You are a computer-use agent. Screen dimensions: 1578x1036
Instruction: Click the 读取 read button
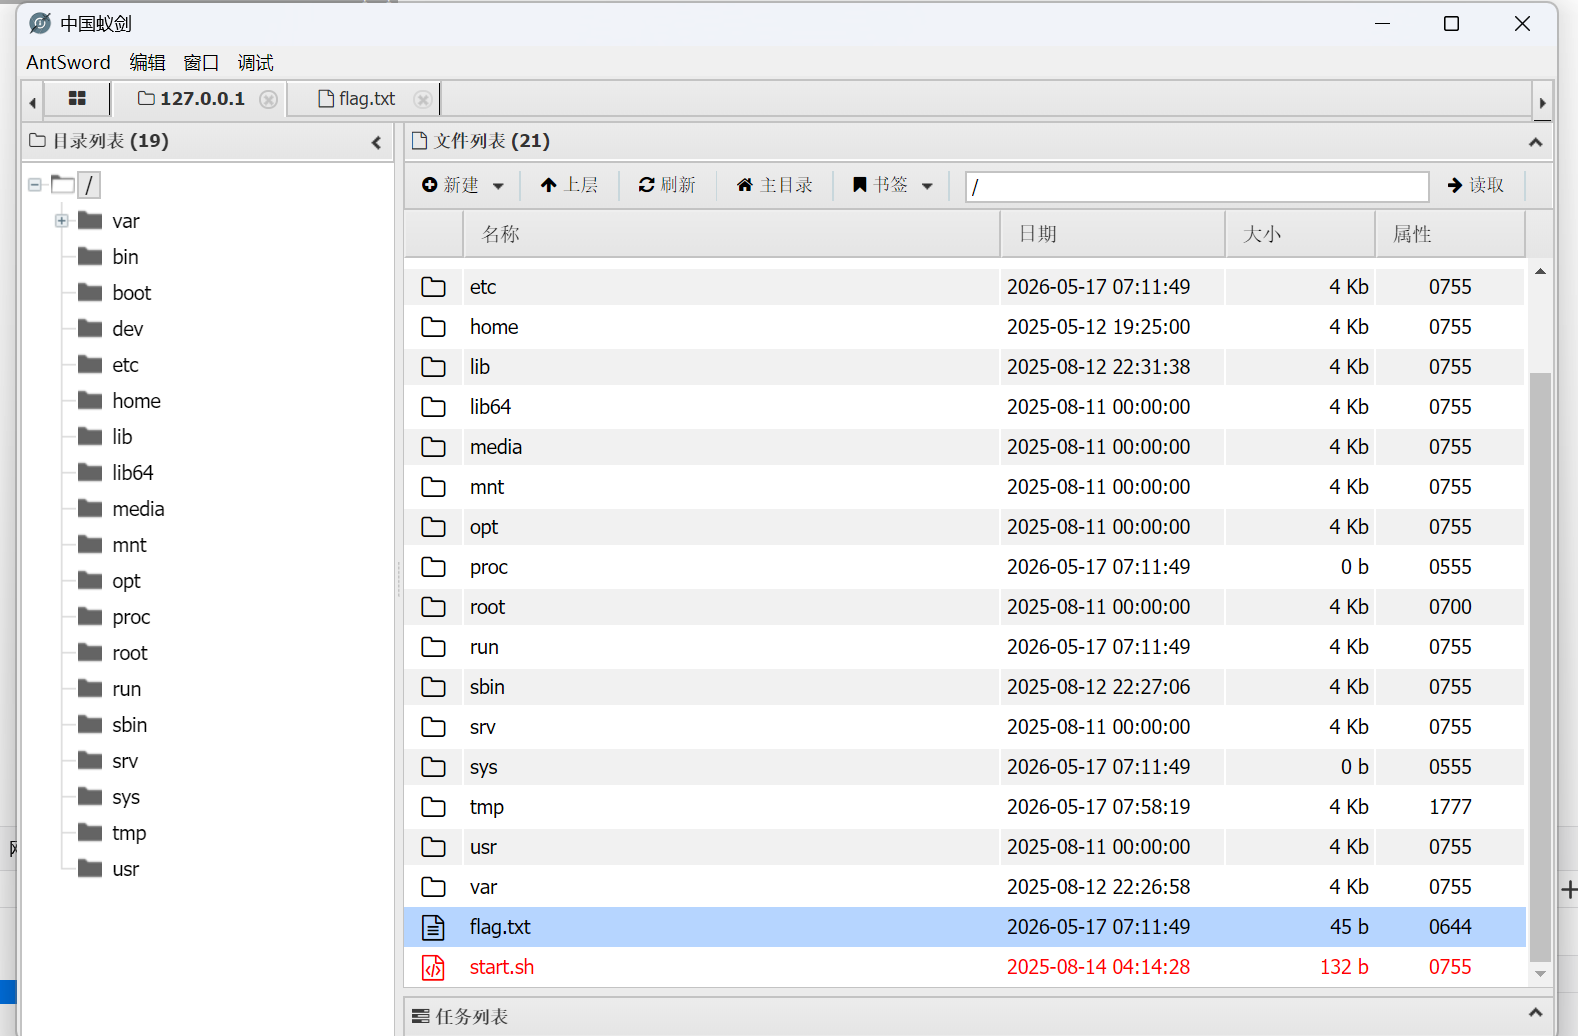click(x=1476, y=185)
